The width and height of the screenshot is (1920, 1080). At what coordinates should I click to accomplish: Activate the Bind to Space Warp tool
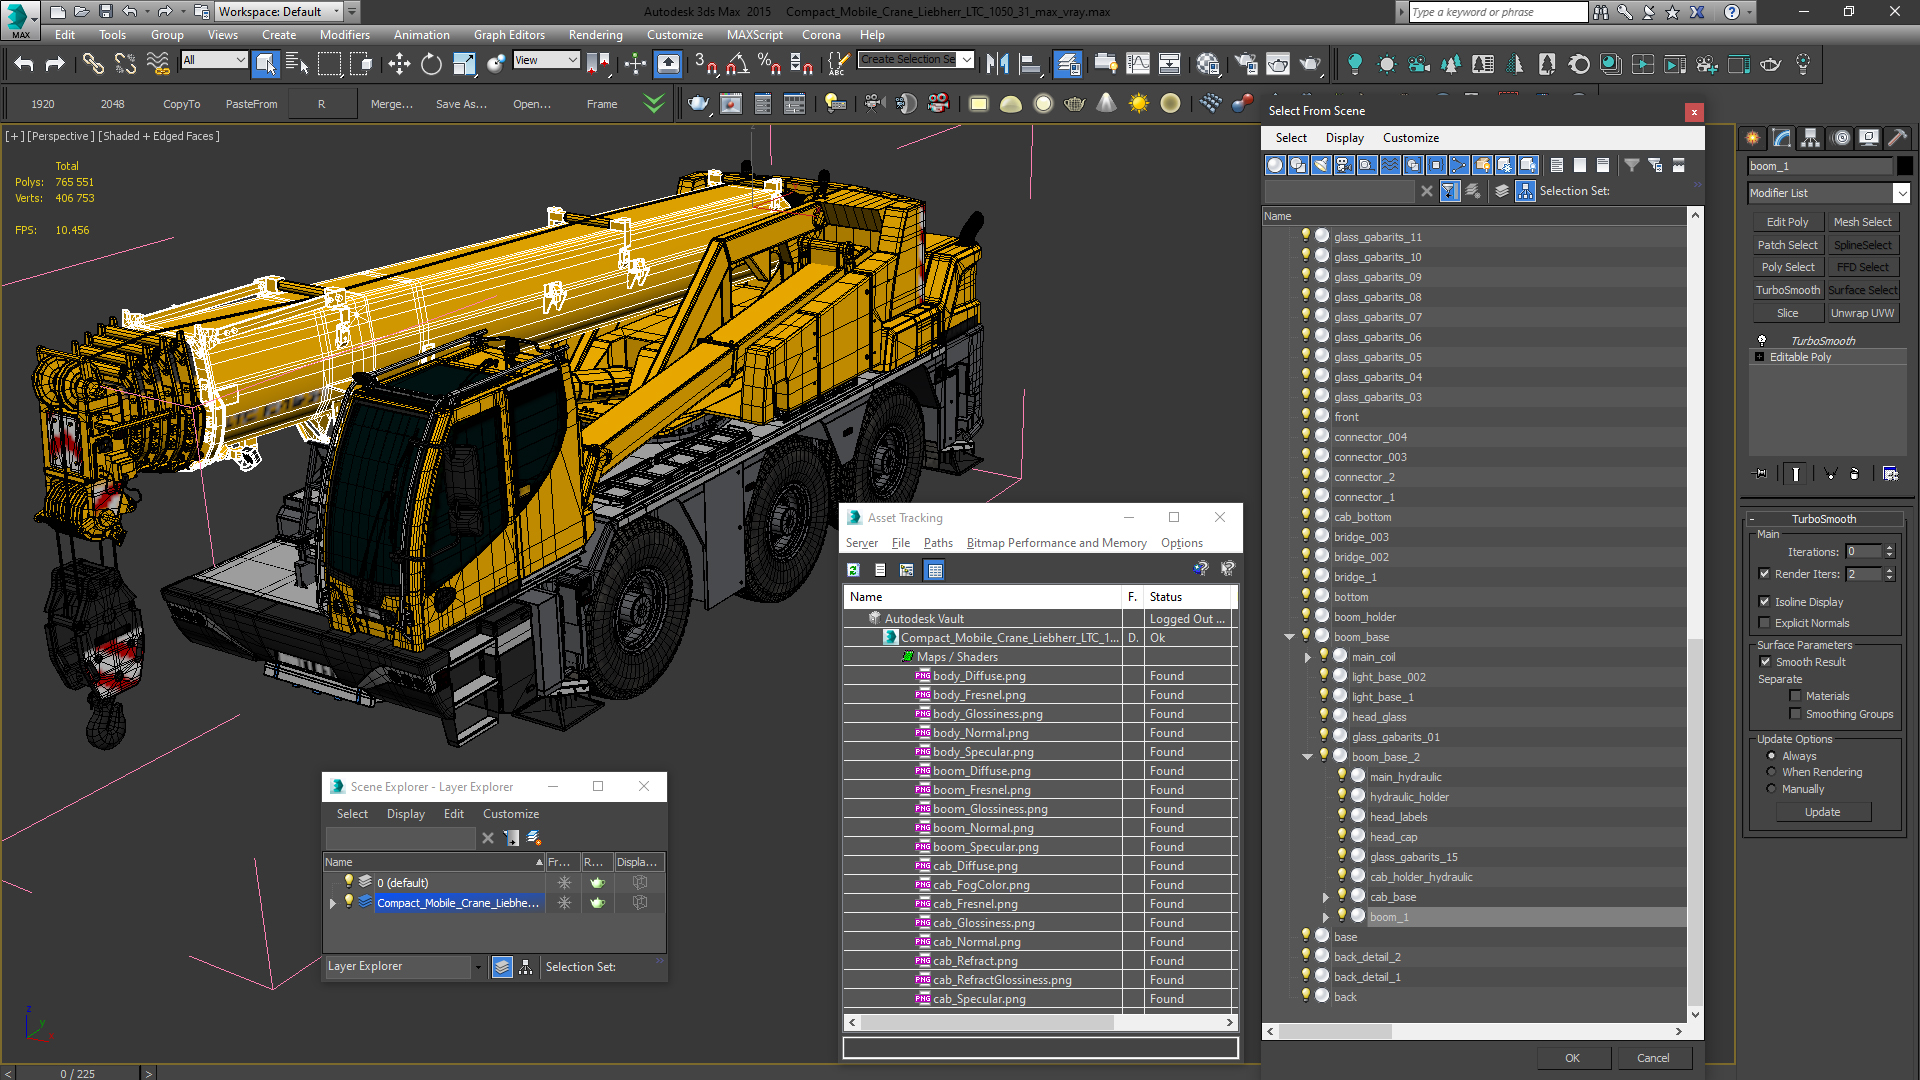click(158, 64)
